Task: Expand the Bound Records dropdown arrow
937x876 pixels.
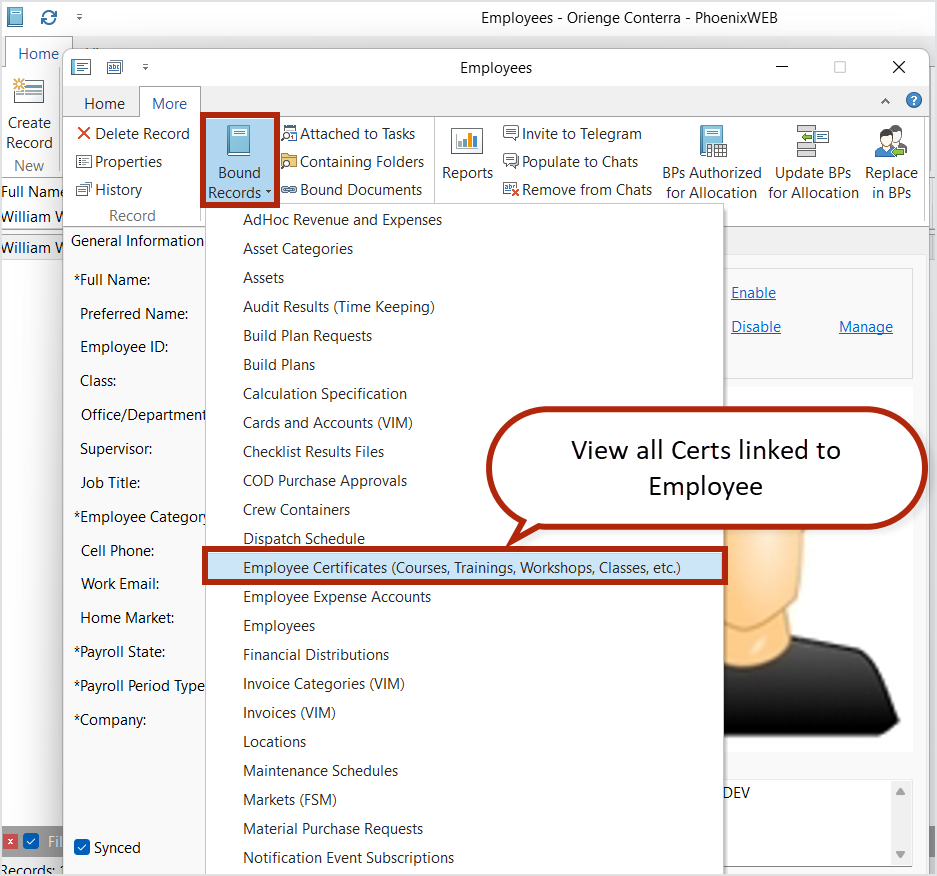Action: (x=268, y=192)
